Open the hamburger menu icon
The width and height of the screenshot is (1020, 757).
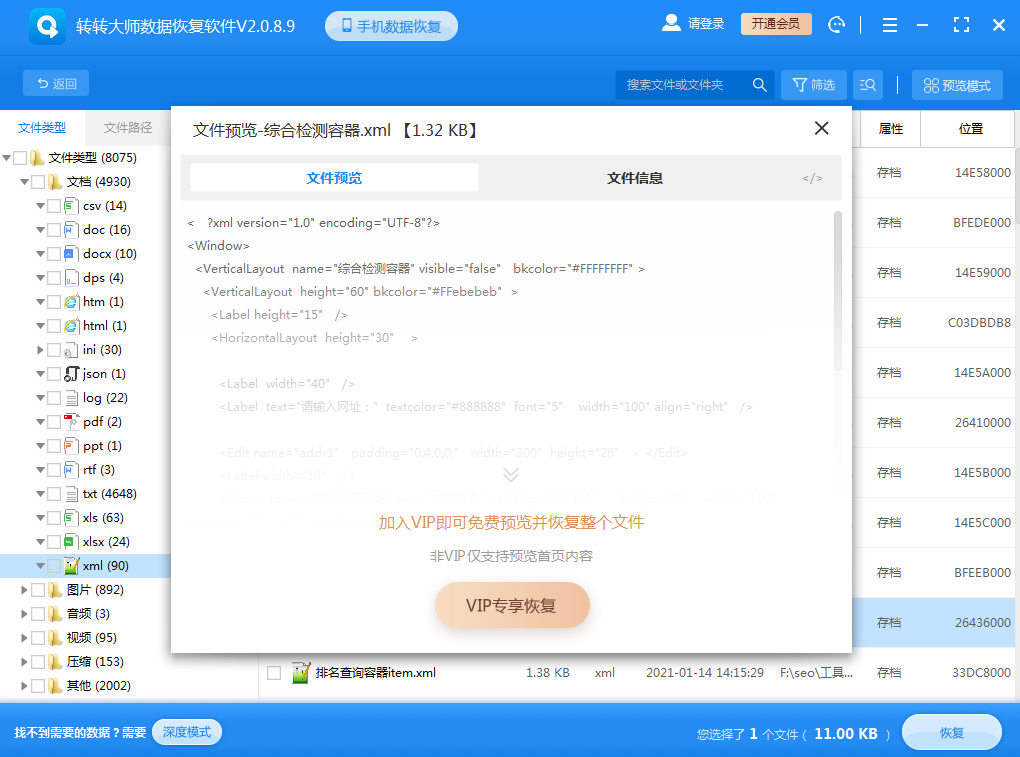(889, 25)
